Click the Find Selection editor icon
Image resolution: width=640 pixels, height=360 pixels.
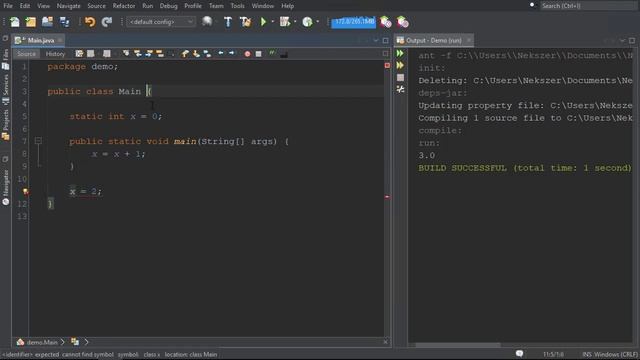[x=126, y=54]
